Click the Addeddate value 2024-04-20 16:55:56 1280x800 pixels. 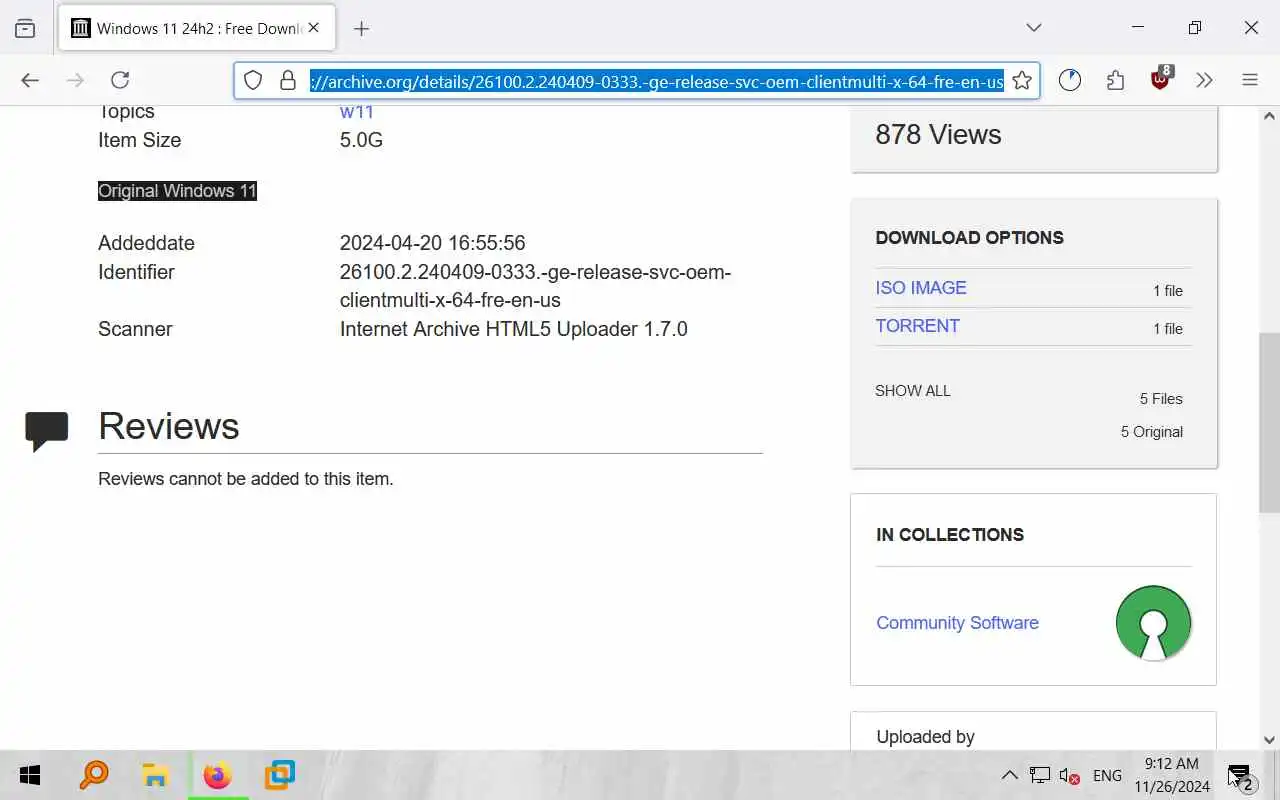pos(432,243)
